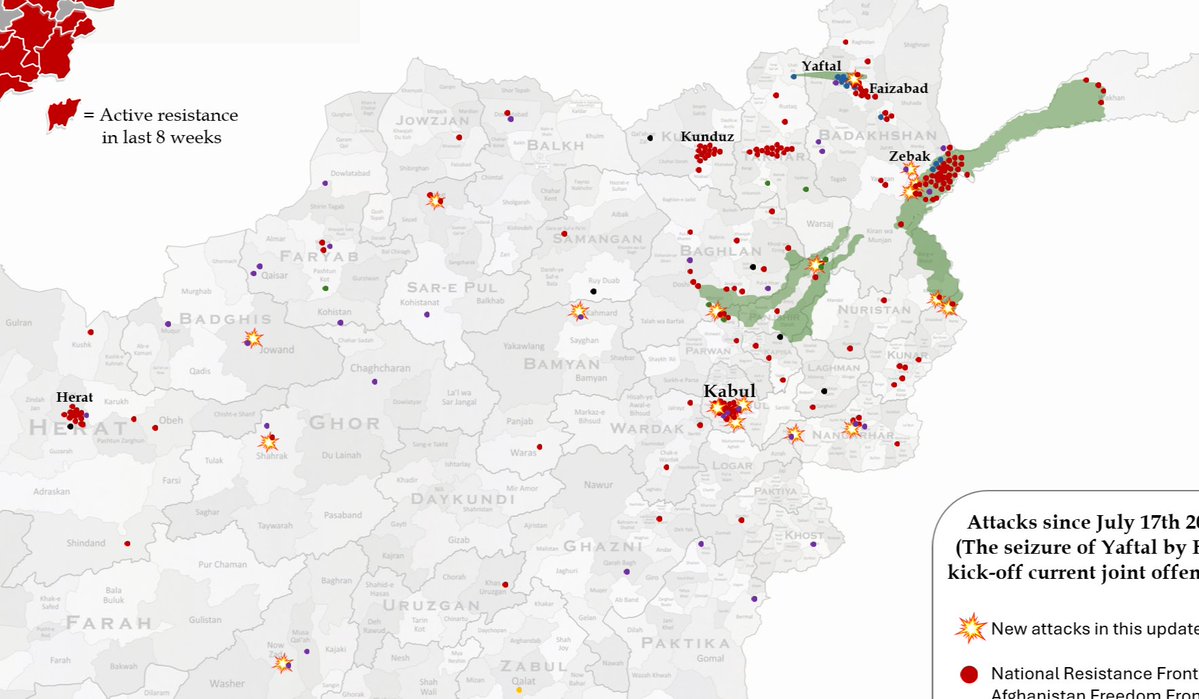The image size is (1199, 699).
Task: Click the Faizabad label
Action: tap(898, 88)
